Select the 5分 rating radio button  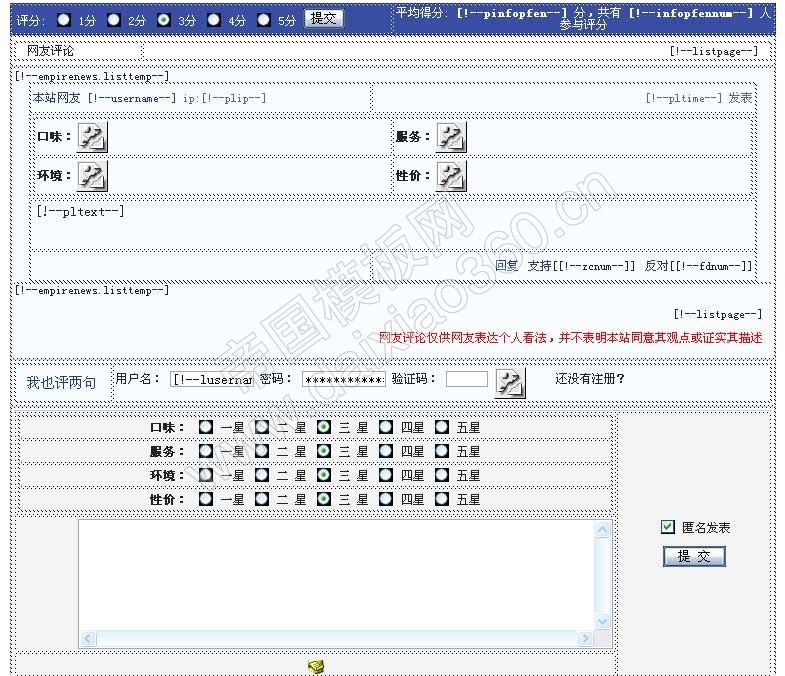(263, 20)
